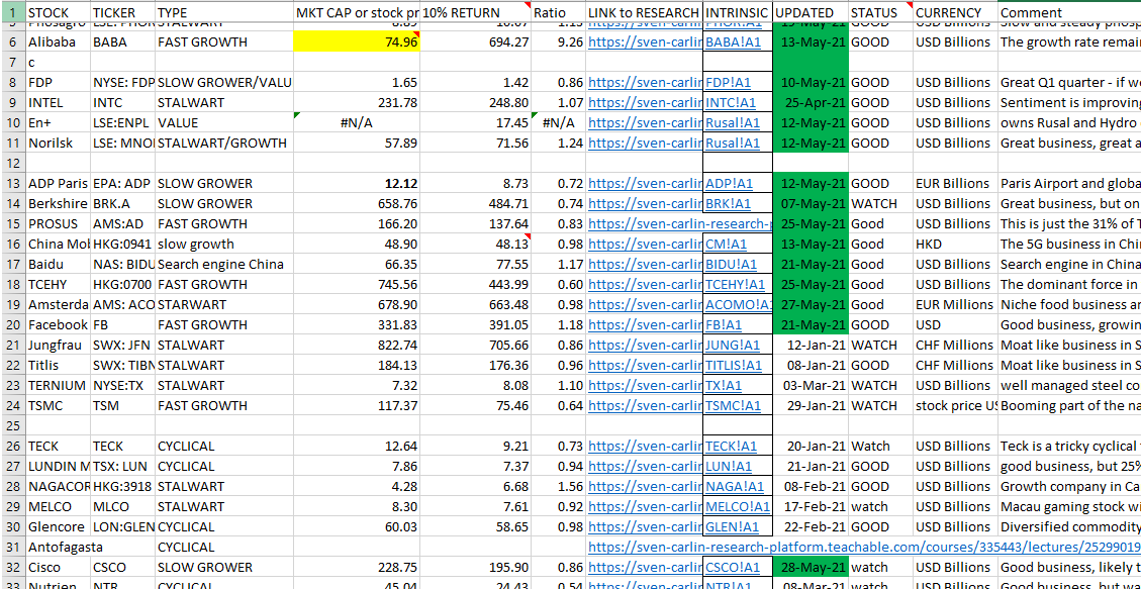This screenshot has height=592, width=1145.
Task: Open the TSMC!A1 sheet link
Action: pos(732,405)
